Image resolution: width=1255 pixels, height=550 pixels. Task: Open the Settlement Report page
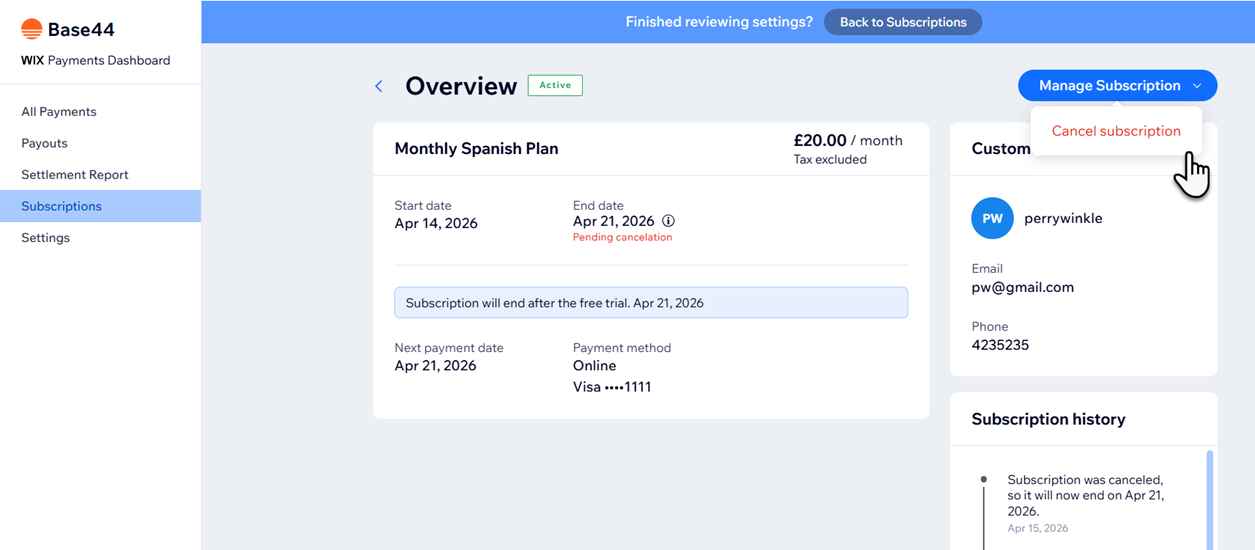pyautogui.click(x=75, y=175)
